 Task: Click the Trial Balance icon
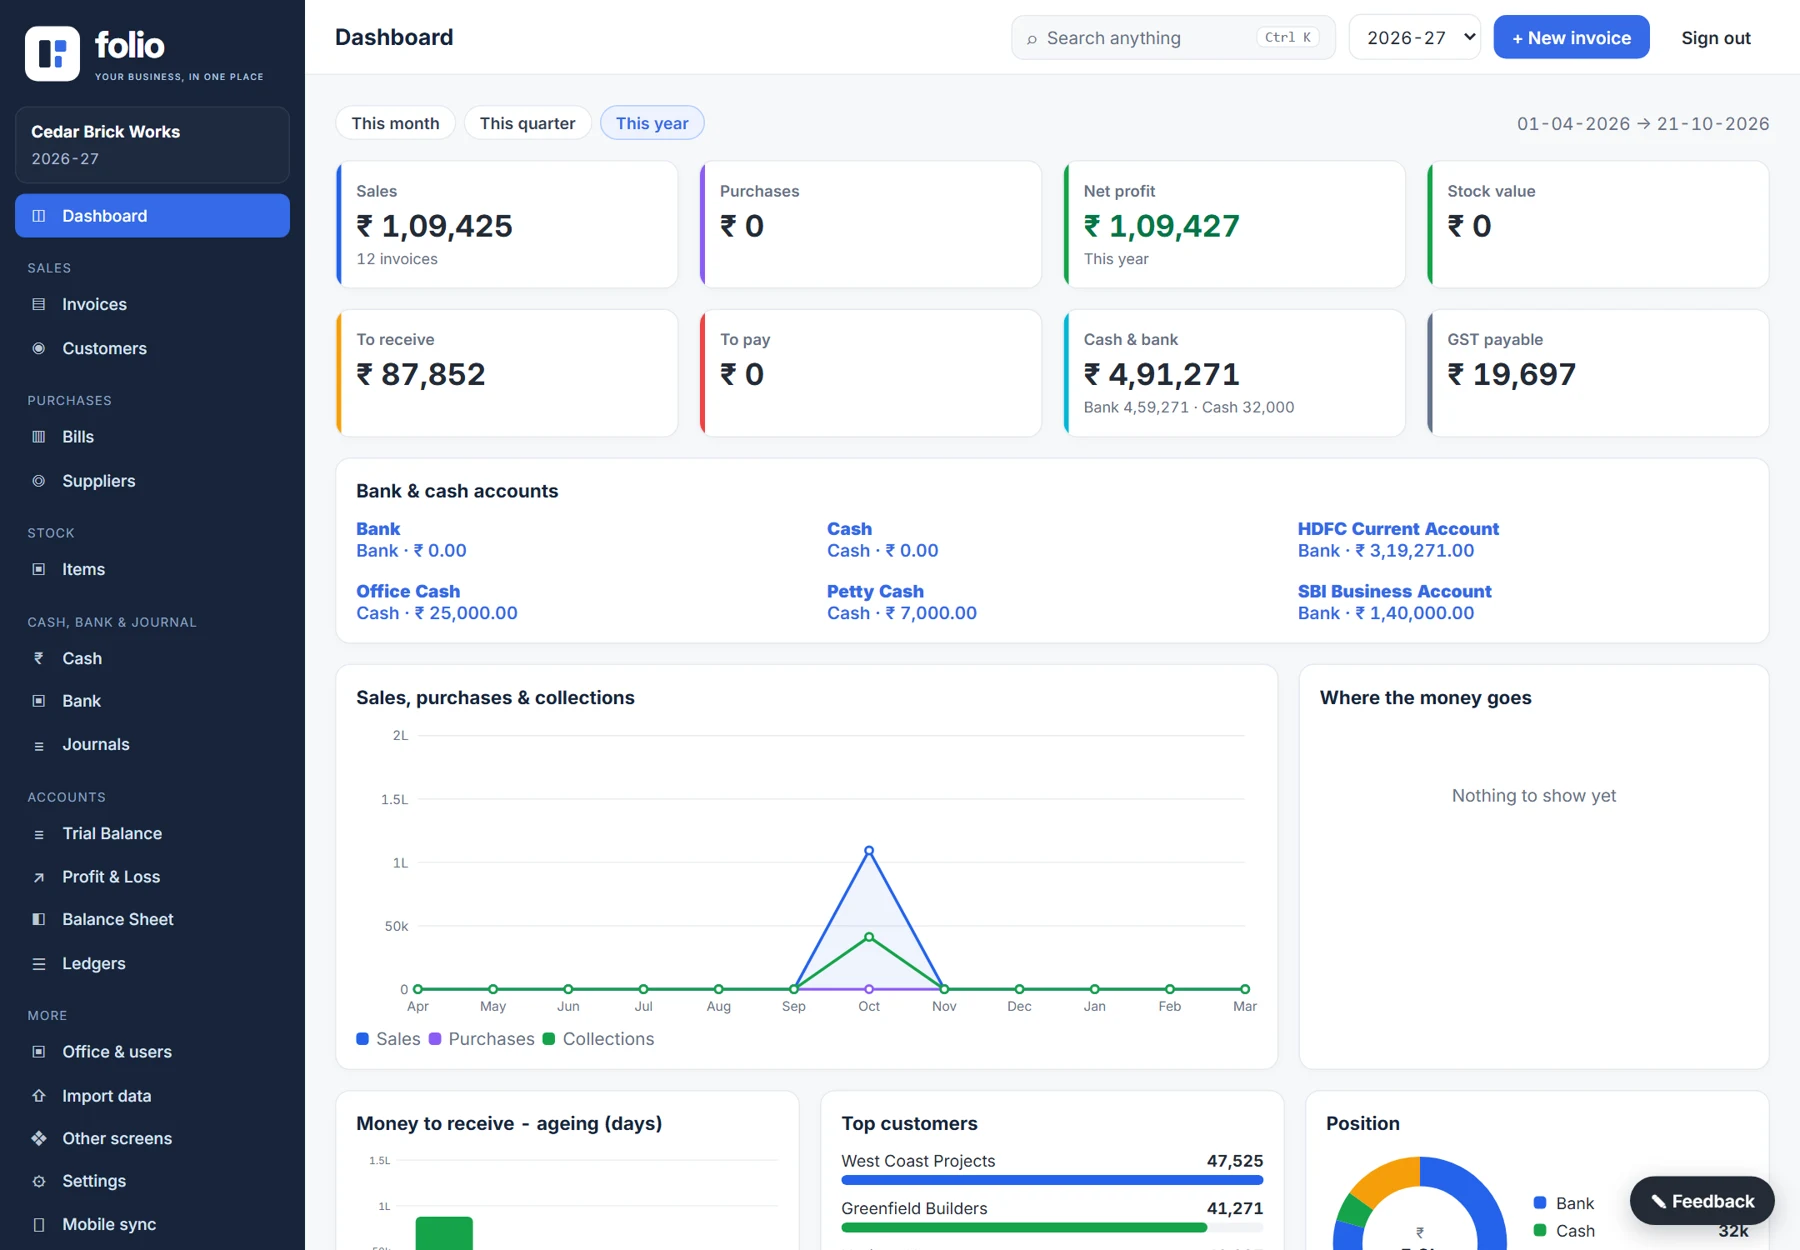pos(39,834)
